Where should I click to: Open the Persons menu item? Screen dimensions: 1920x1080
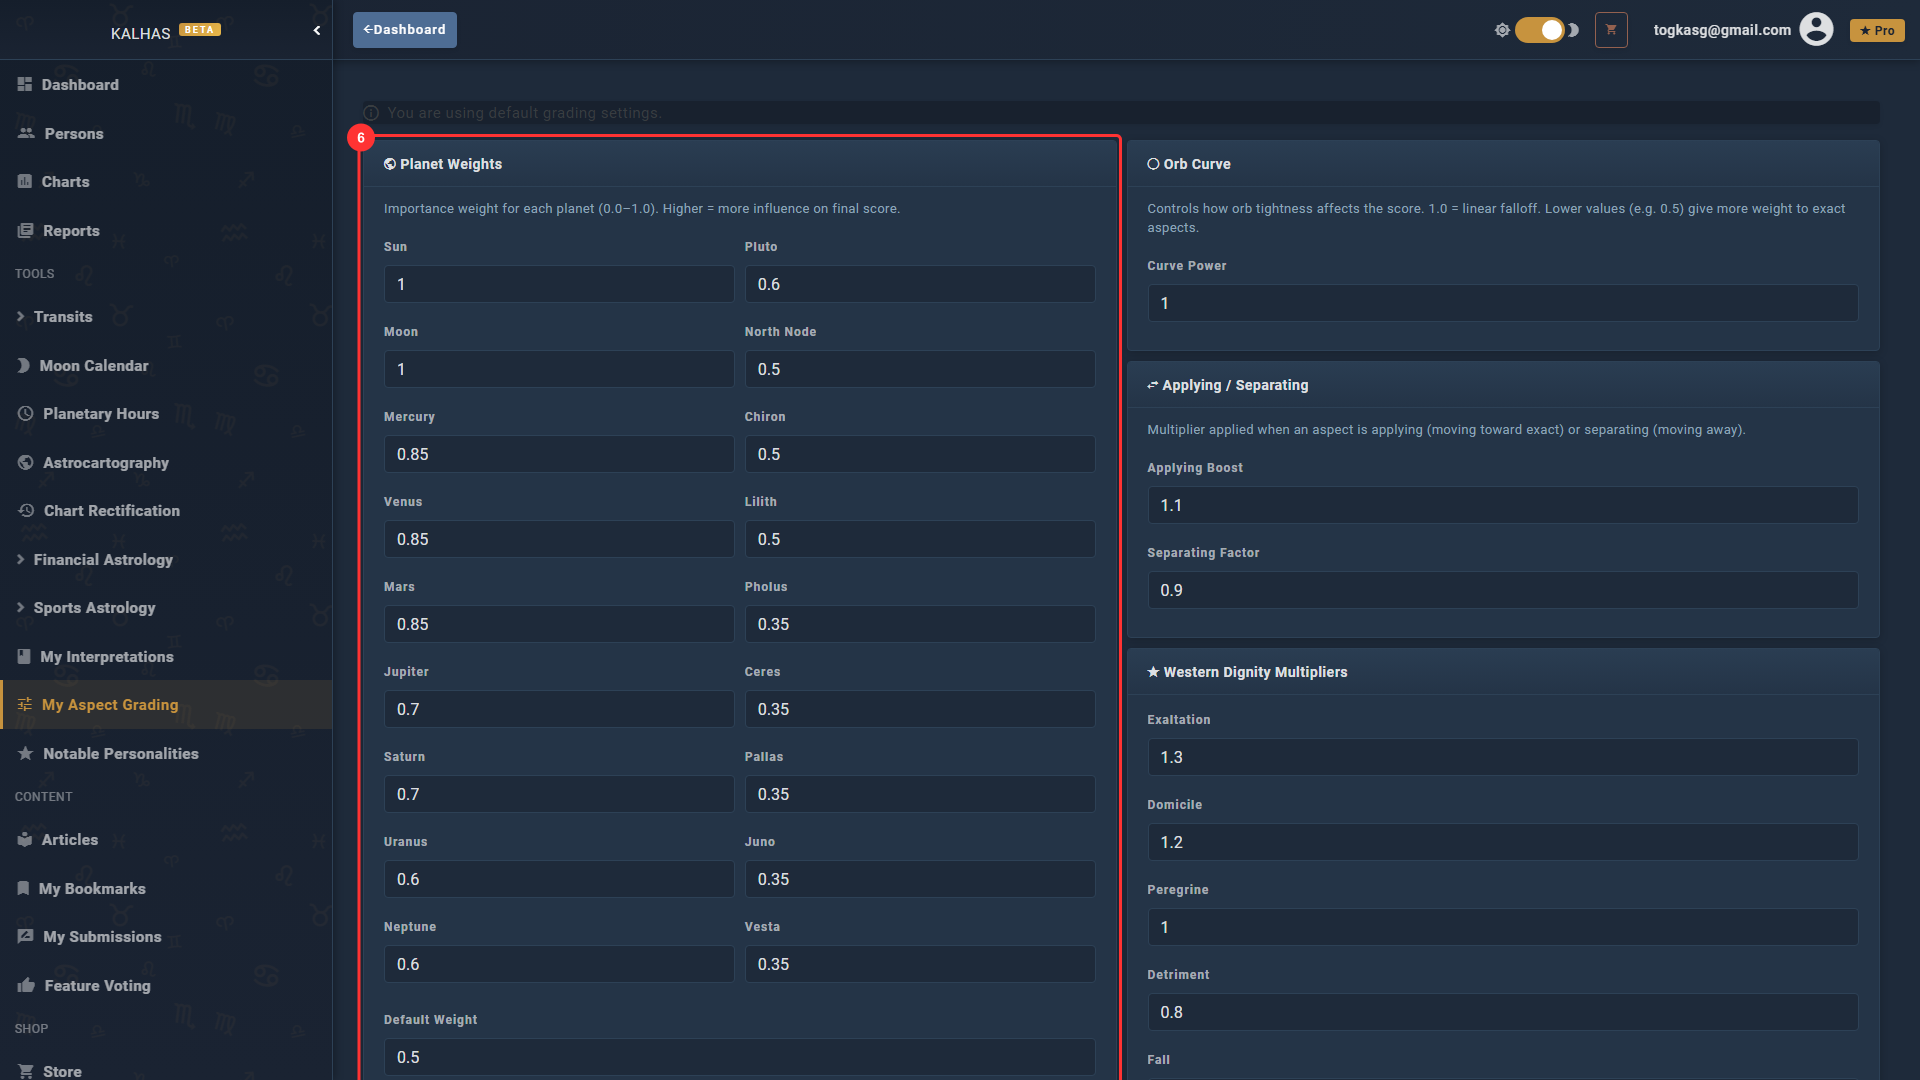click(73, 134)
